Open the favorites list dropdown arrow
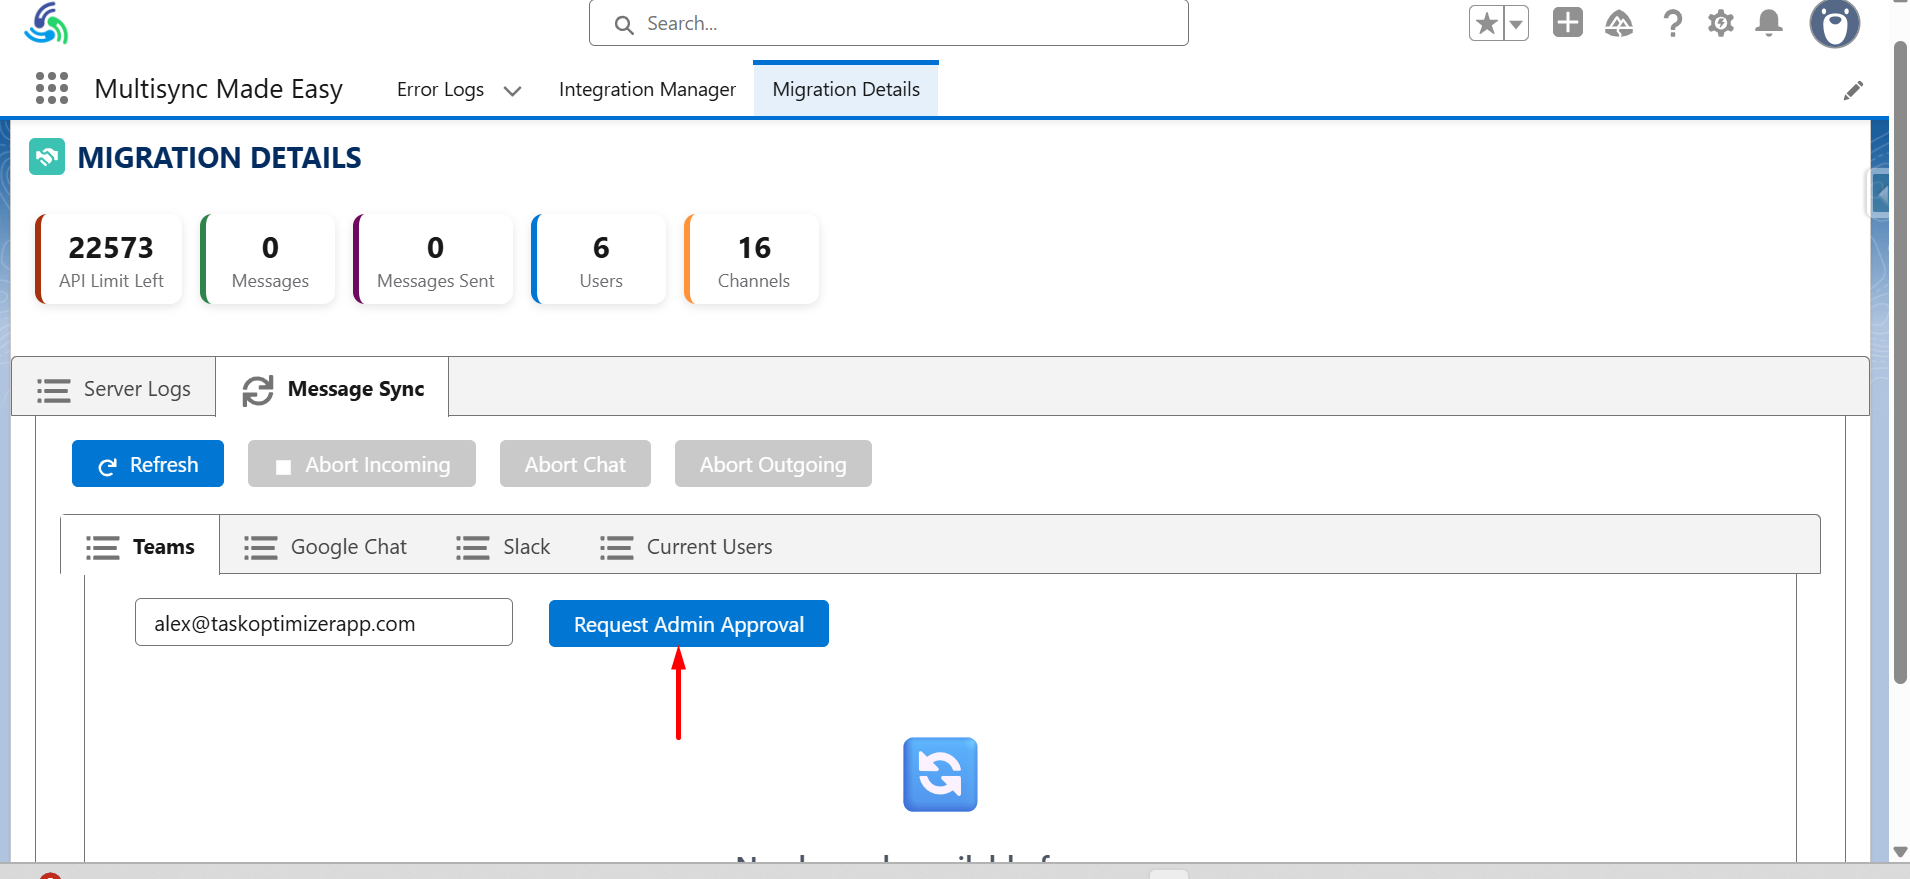The image size is (1910, 879). 1516,23
